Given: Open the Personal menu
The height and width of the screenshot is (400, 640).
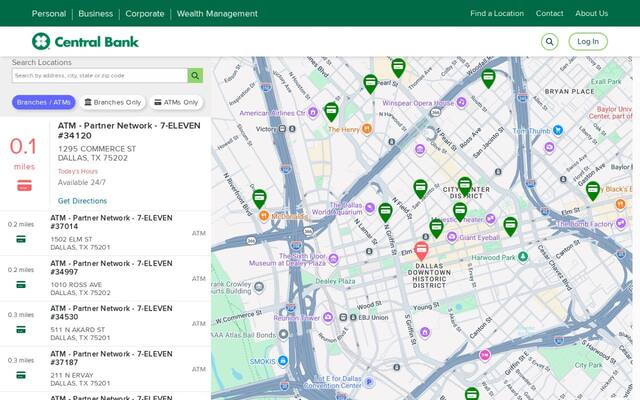Looking at the screenshot, I should 49,13.
